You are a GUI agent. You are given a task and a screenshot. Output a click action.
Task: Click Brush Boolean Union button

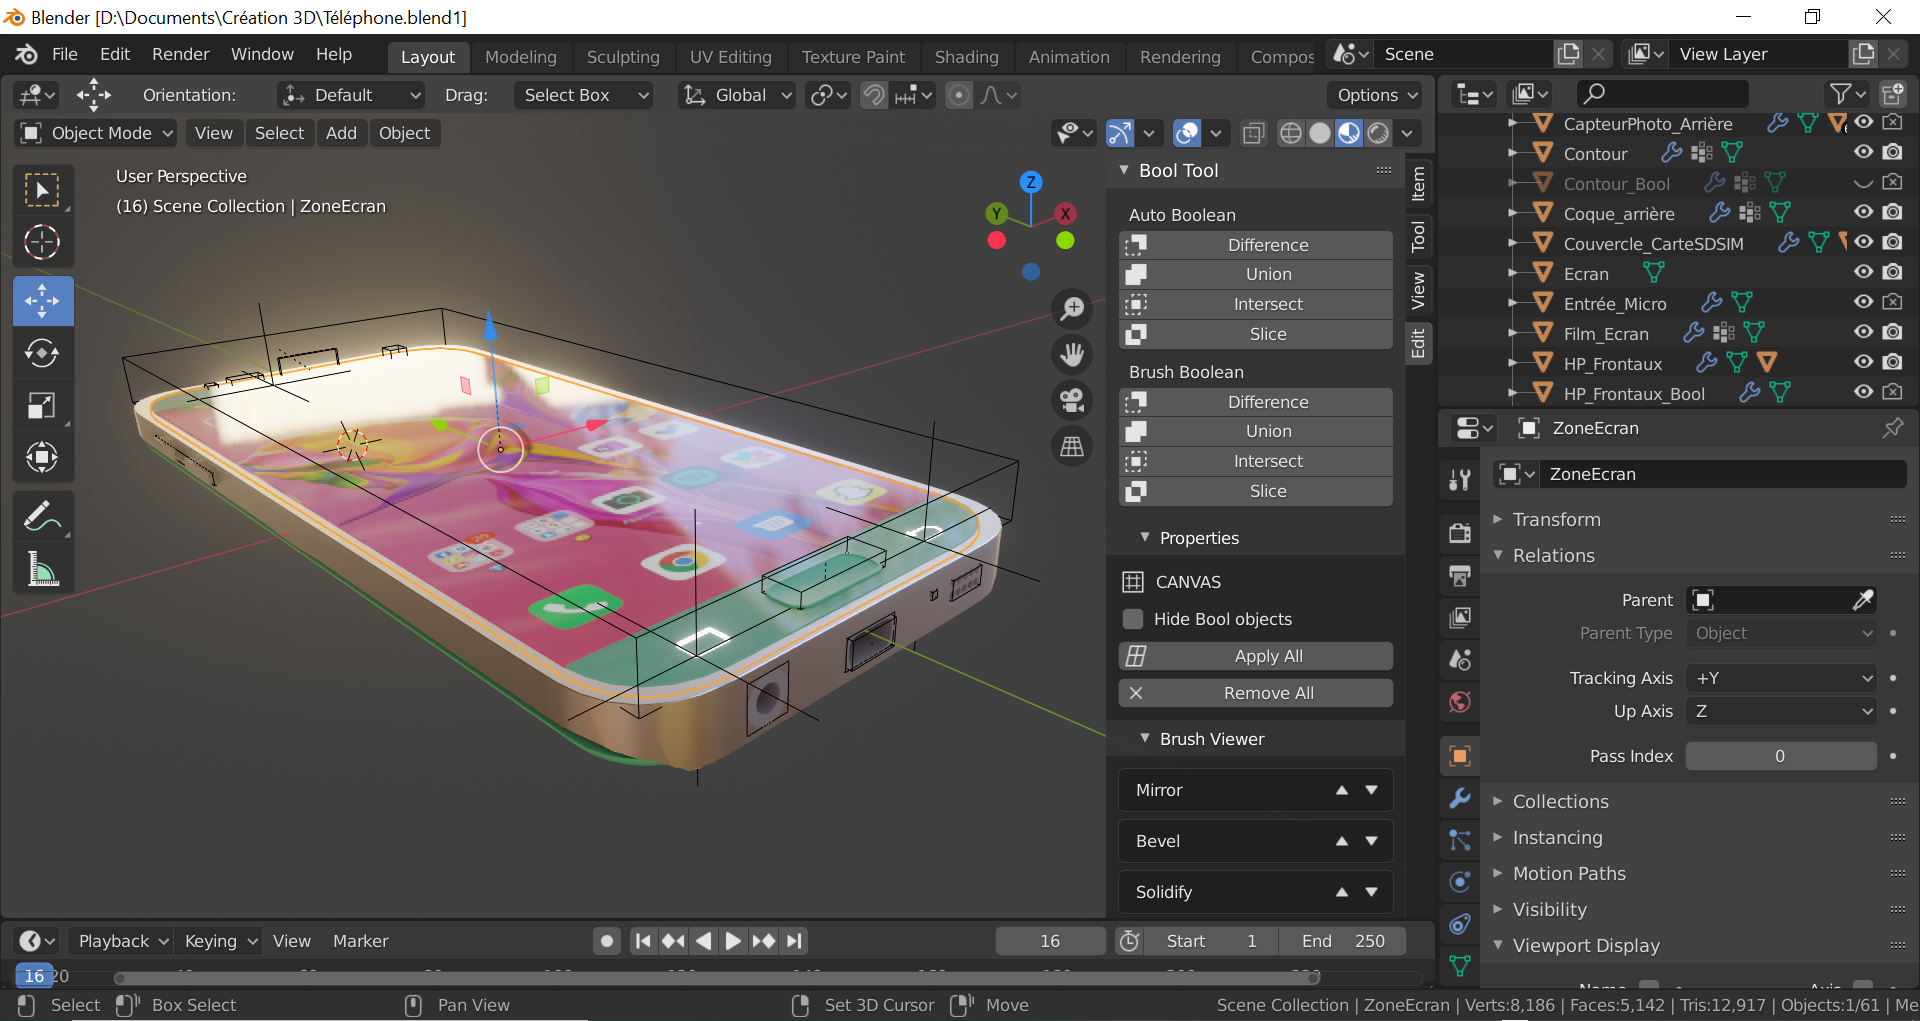click(1256, 431)
